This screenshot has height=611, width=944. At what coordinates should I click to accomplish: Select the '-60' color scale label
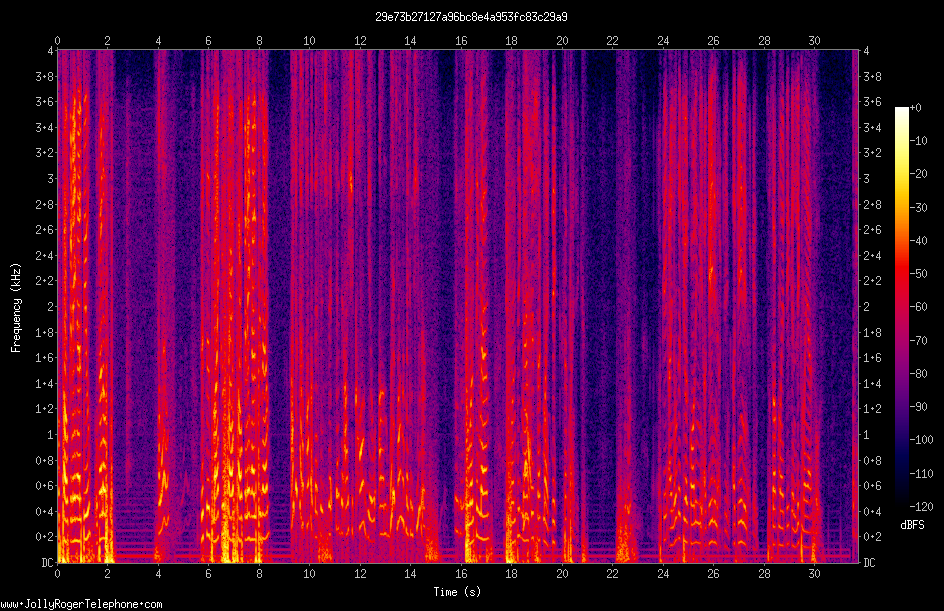click(x=919, y=307)
